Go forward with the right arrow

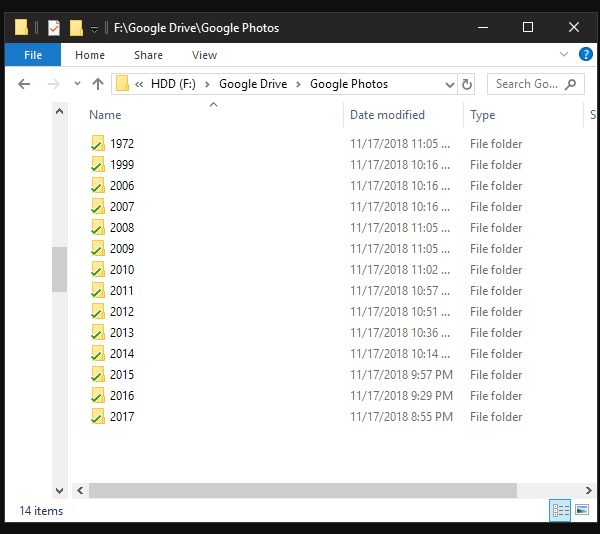point(54,84)
